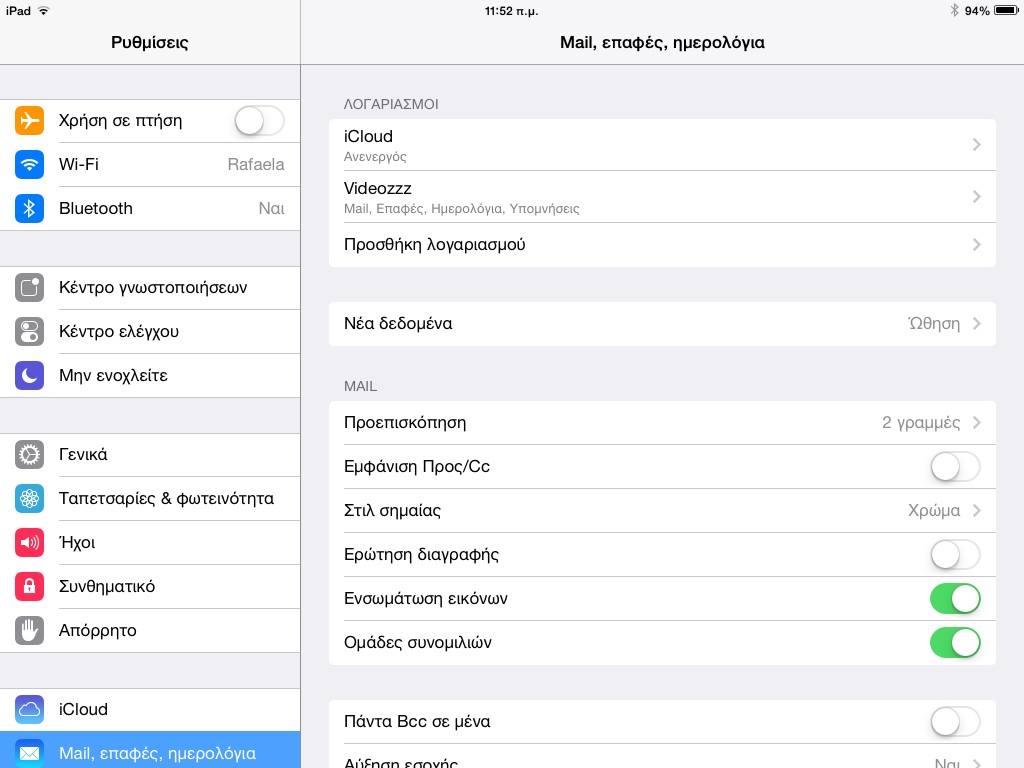Screen dimensions: 1024x768
Task: Tap the gear icon for Γενικά
Action: pos(29,455)
